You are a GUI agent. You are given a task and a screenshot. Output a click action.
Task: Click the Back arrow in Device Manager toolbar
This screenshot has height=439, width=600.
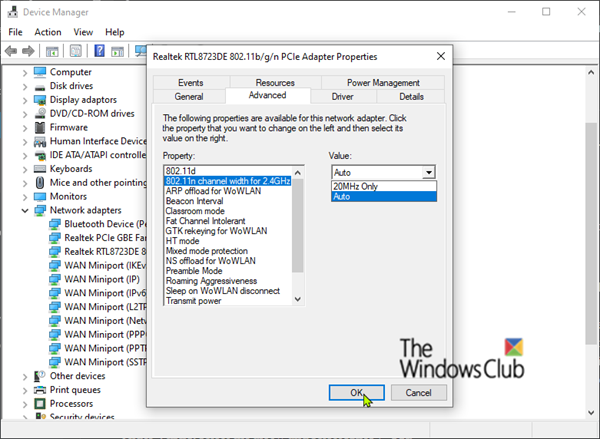click(x=11, y=51)
